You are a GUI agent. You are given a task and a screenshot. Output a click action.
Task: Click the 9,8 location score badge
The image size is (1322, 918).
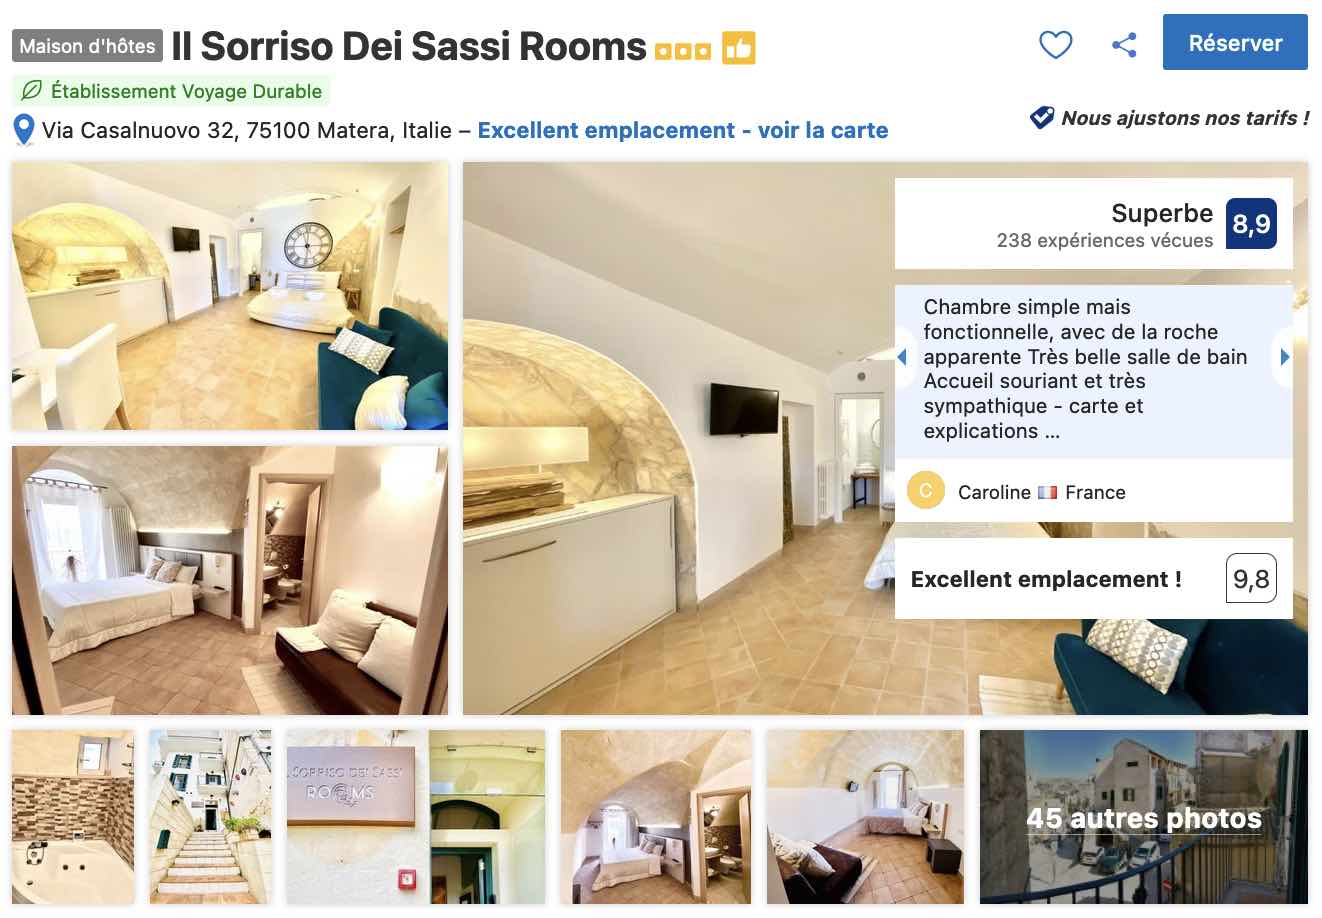[1251, 578]
